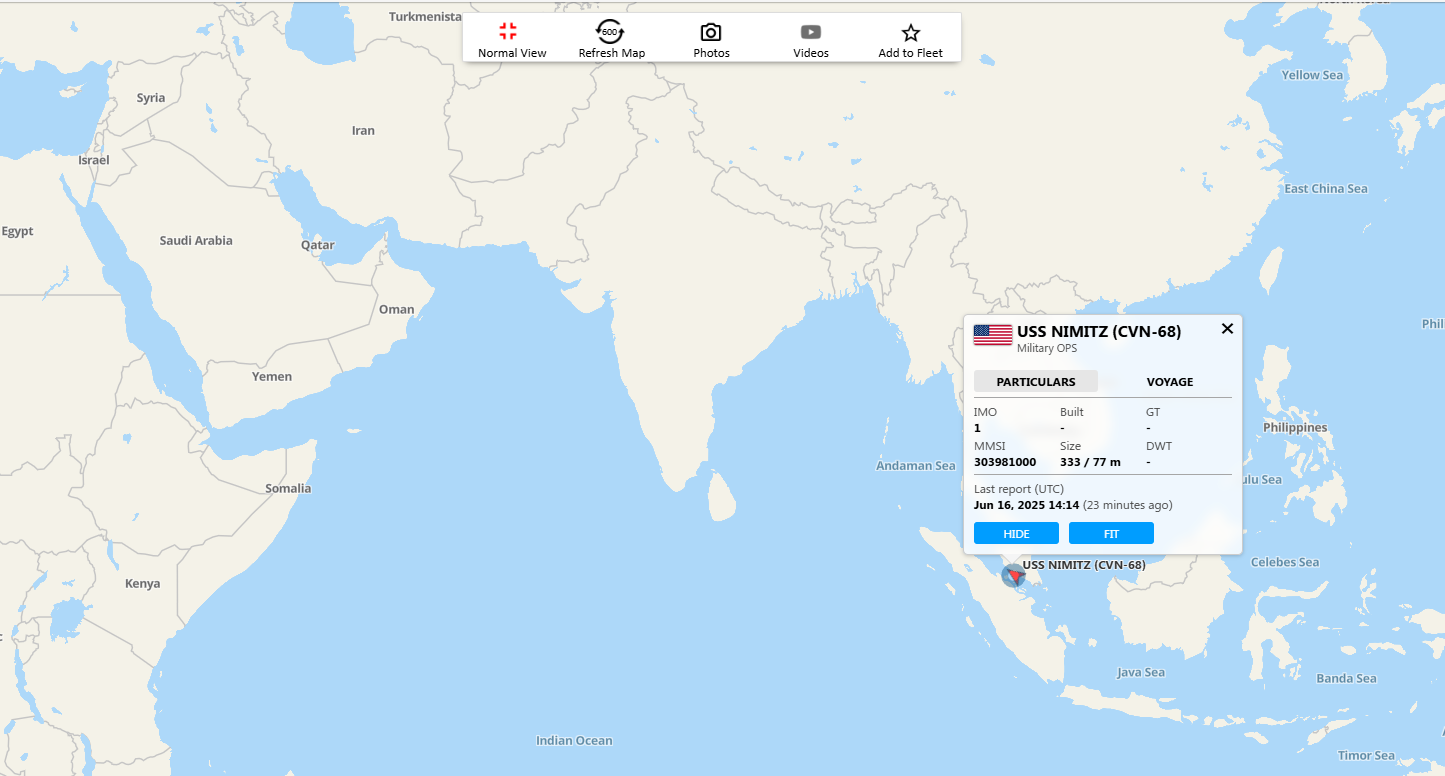The height and width of the screenshot is (776, 1445).
Task: Click the Israel map label
Action: pos(94,160)
